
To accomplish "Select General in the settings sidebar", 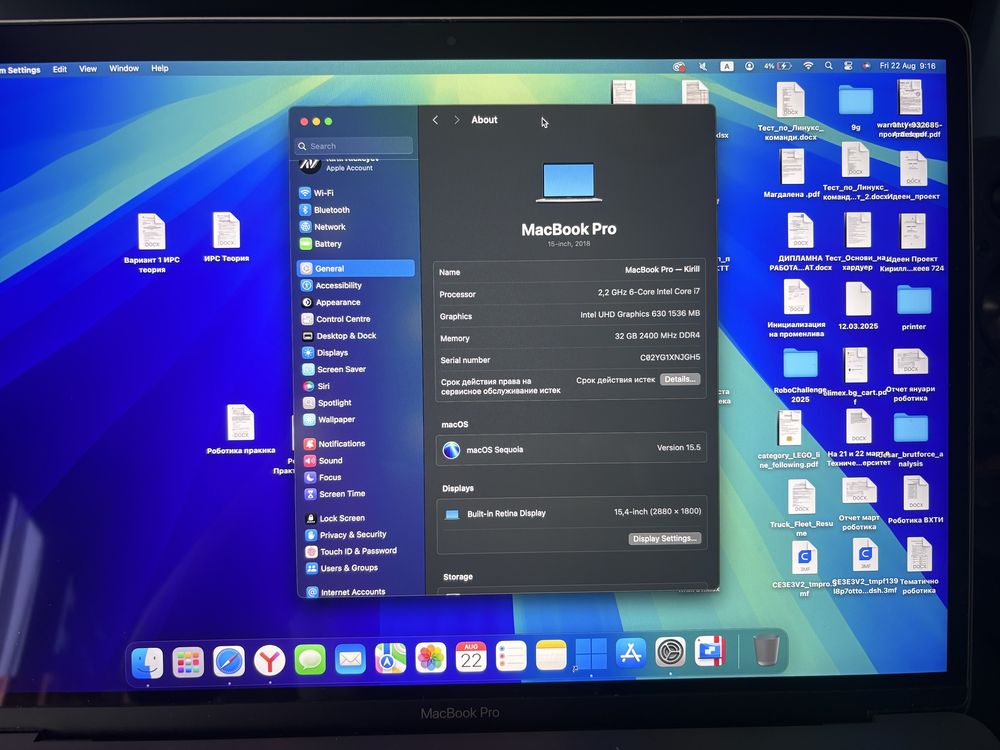I will tap(356, 268).
